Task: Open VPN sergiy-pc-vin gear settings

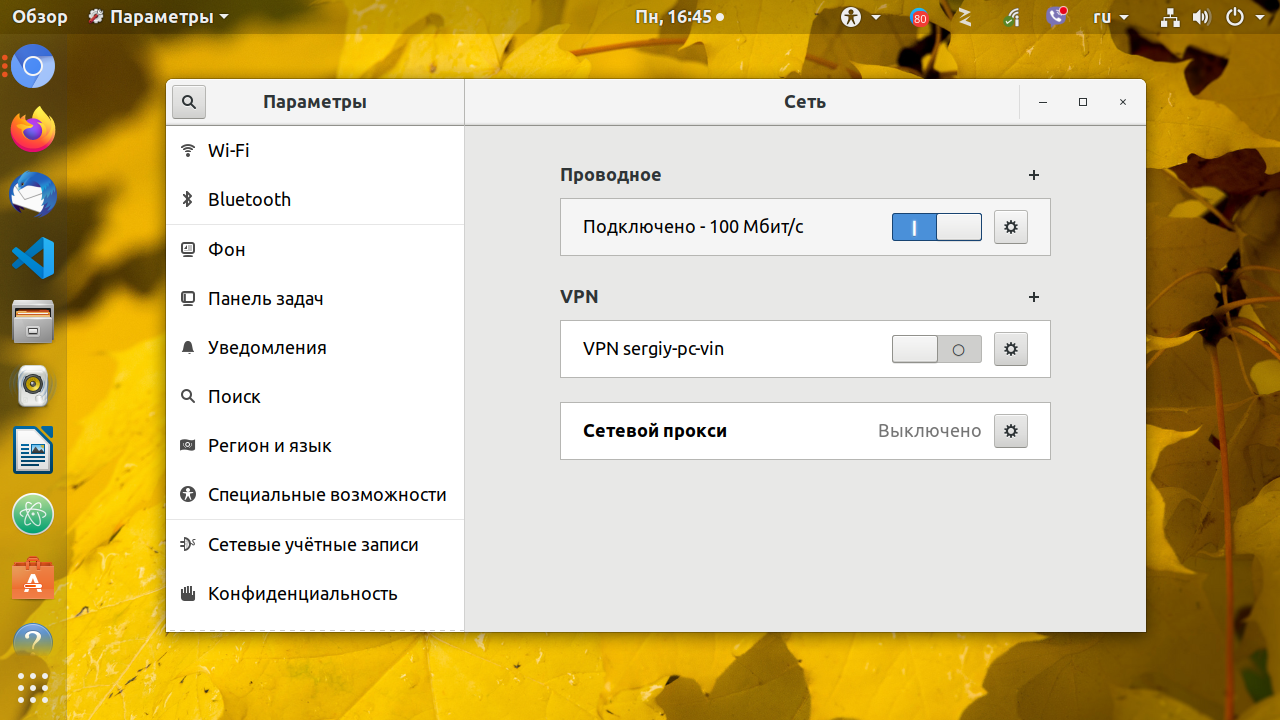Action: (x=1011, y=349)
